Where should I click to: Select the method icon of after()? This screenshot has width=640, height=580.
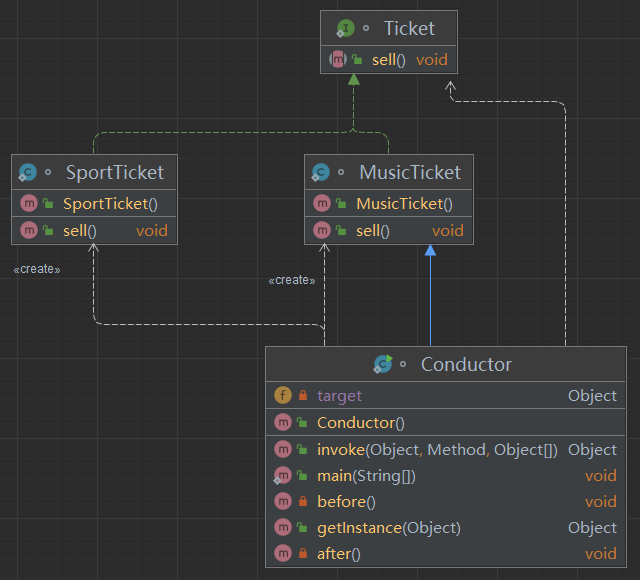pyautogui.click(x=283, y=553)
